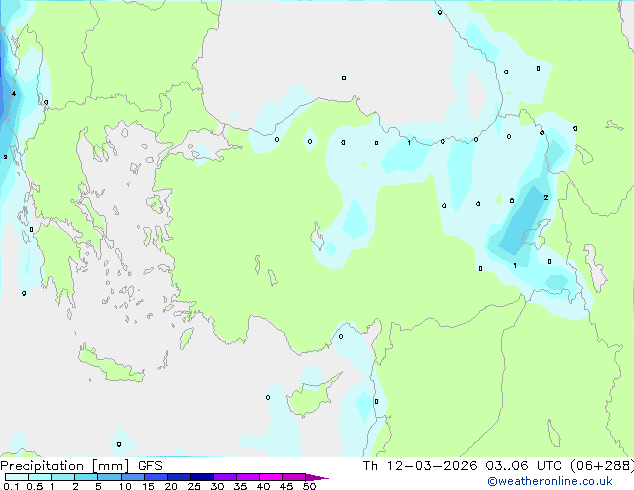This screenshot has height=490, width=634.
Task: Click the 30–35 mm purple legend swatch
Action: click(225, 477)
